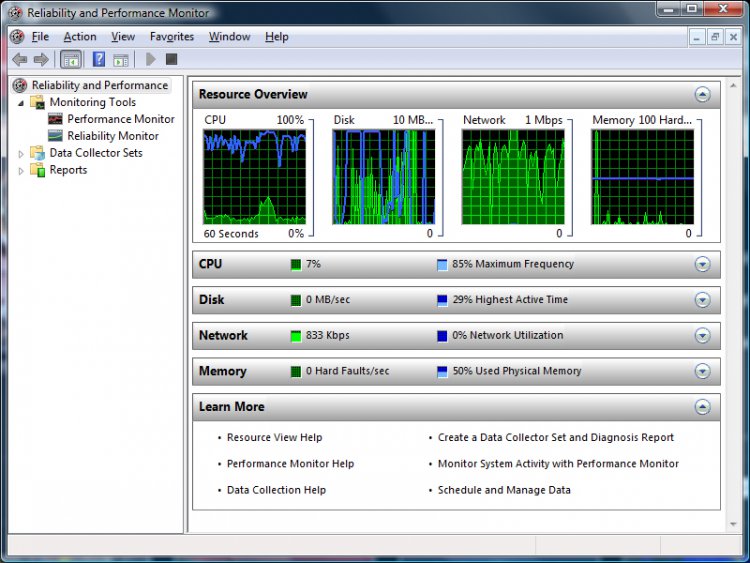Viewport: 750px width, 563px height.
Task: Click the scroll up arrow of main pane
Action: (733, 86)
